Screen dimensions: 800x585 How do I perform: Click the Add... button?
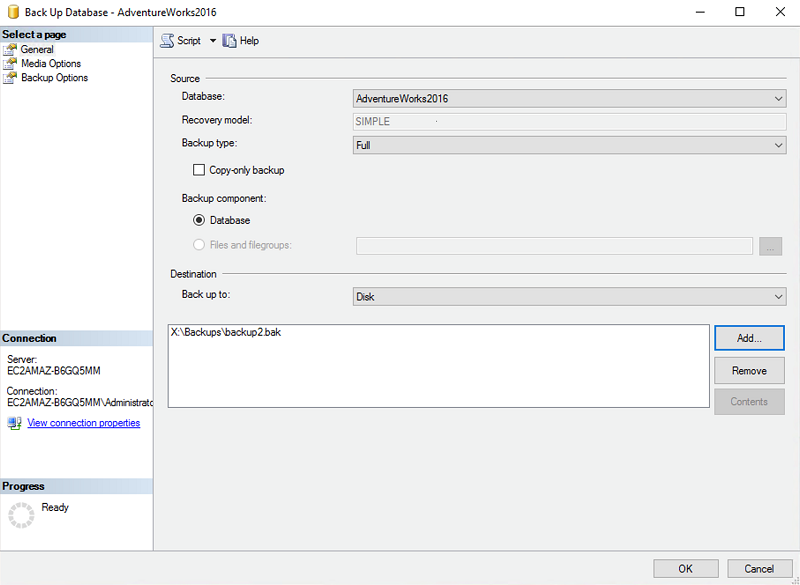point(749,338)
